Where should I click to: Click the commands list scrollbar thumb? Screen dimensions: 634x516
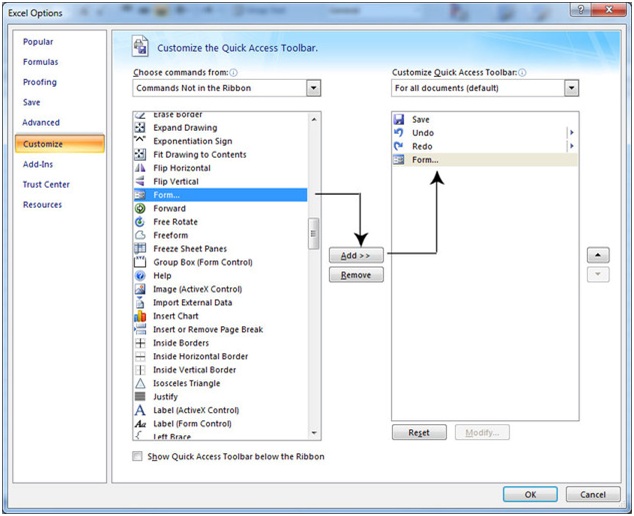coord(314,233)
